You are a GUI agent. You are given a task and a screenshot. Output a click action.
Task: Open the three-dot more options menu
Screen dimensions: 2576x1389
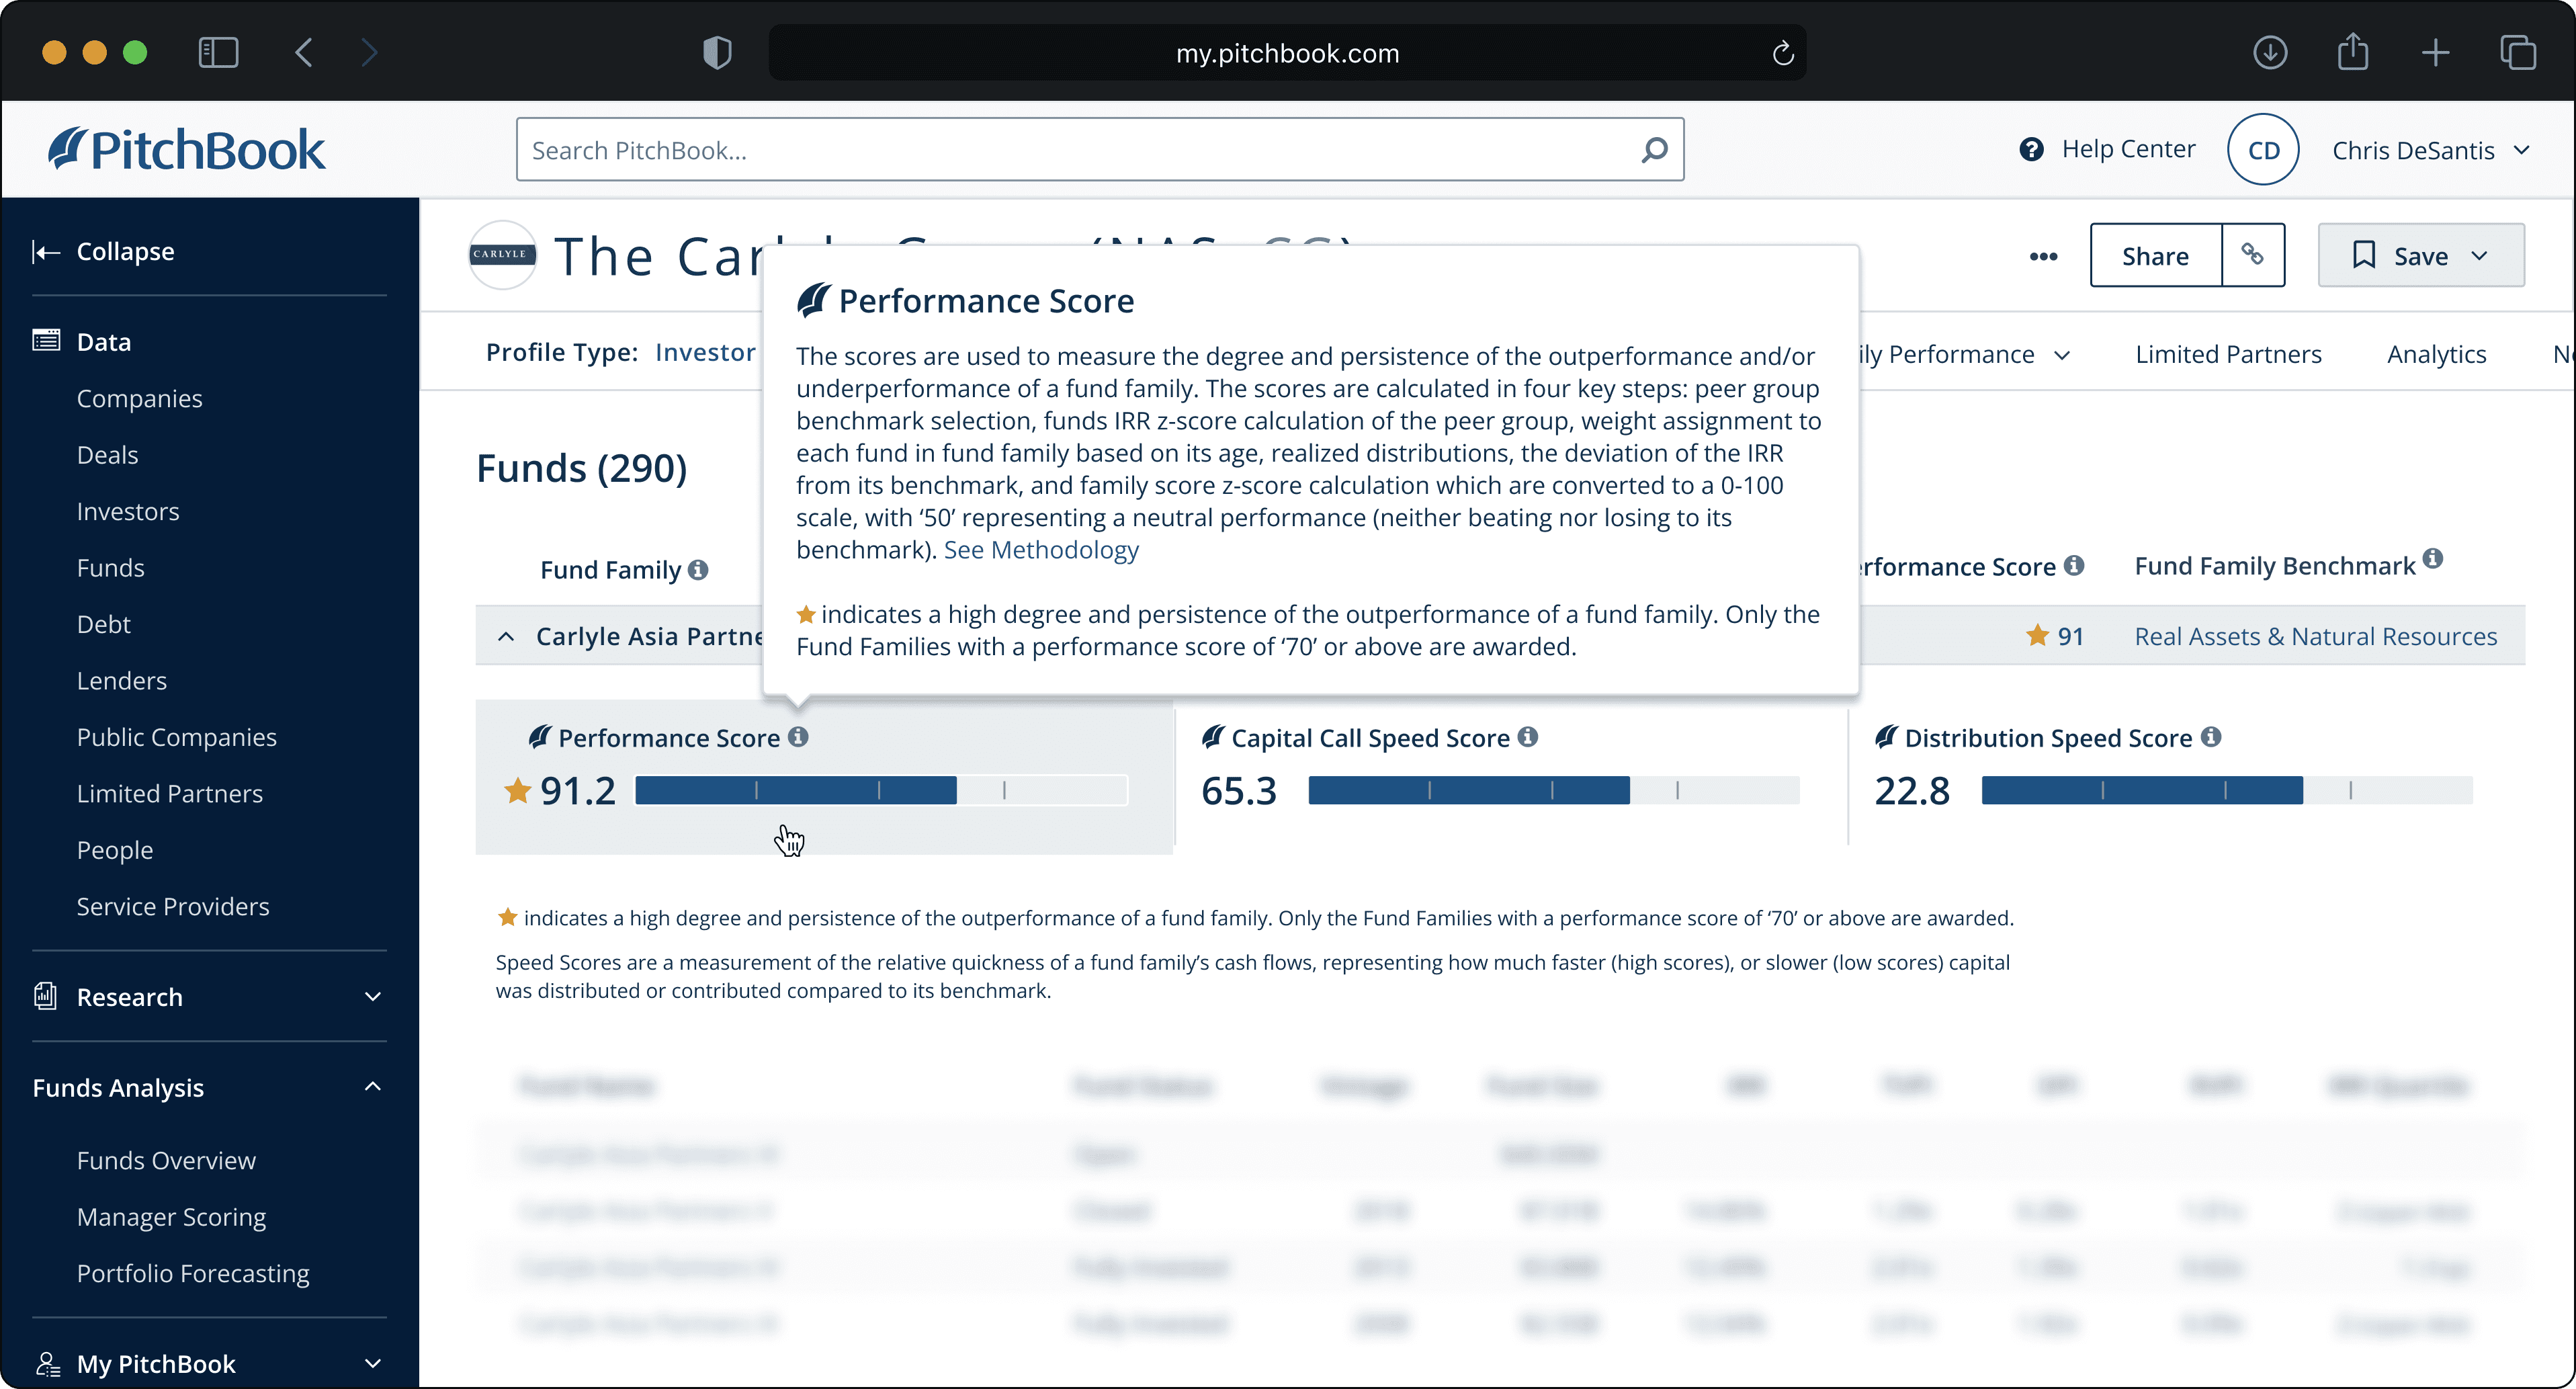2043,256
